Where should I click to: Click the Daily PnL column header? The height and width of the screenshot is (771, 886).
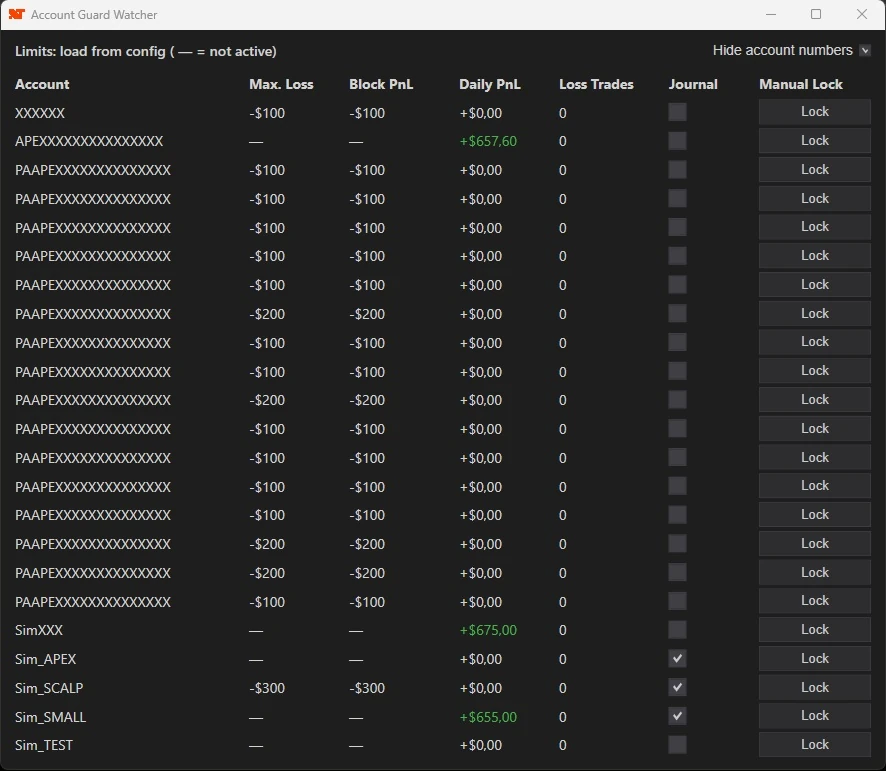pos(490,84)
